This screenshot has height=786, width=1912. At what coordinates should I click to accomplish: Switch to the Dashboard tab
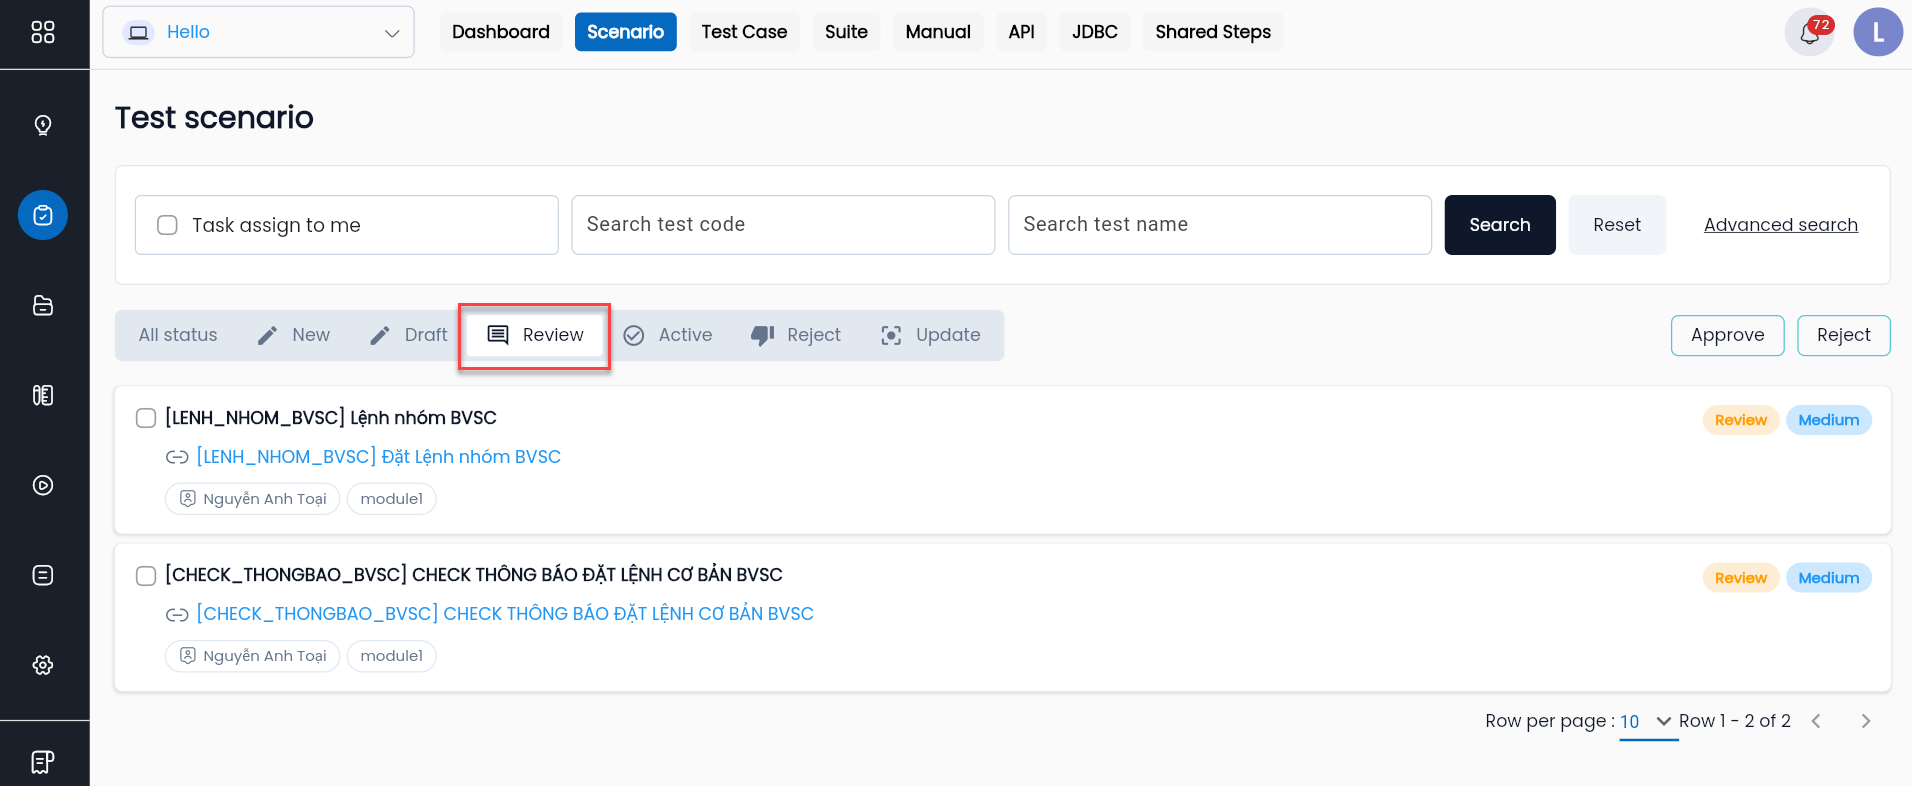[501, 32]
